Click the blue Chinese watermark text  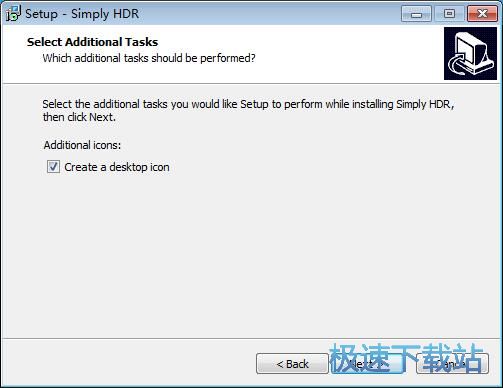click(406, 358)
